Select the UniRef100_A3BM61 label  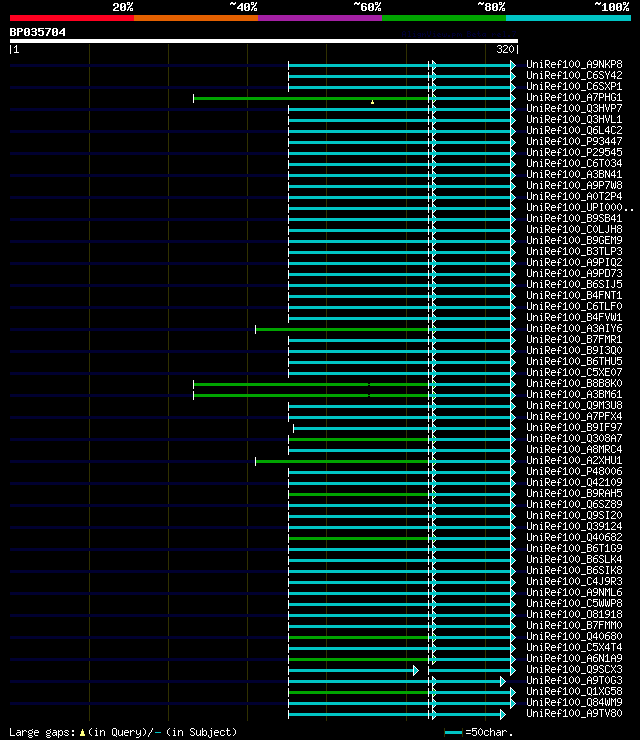click(x=574, y=394)
